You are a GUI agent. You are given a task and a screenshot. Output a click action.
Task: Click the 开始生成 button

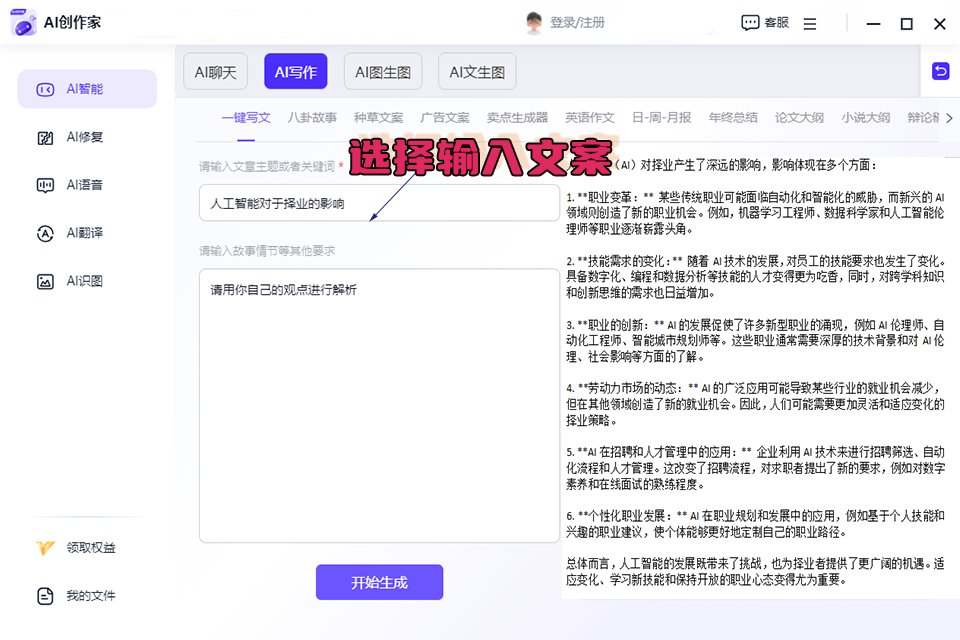click(379, 582)
